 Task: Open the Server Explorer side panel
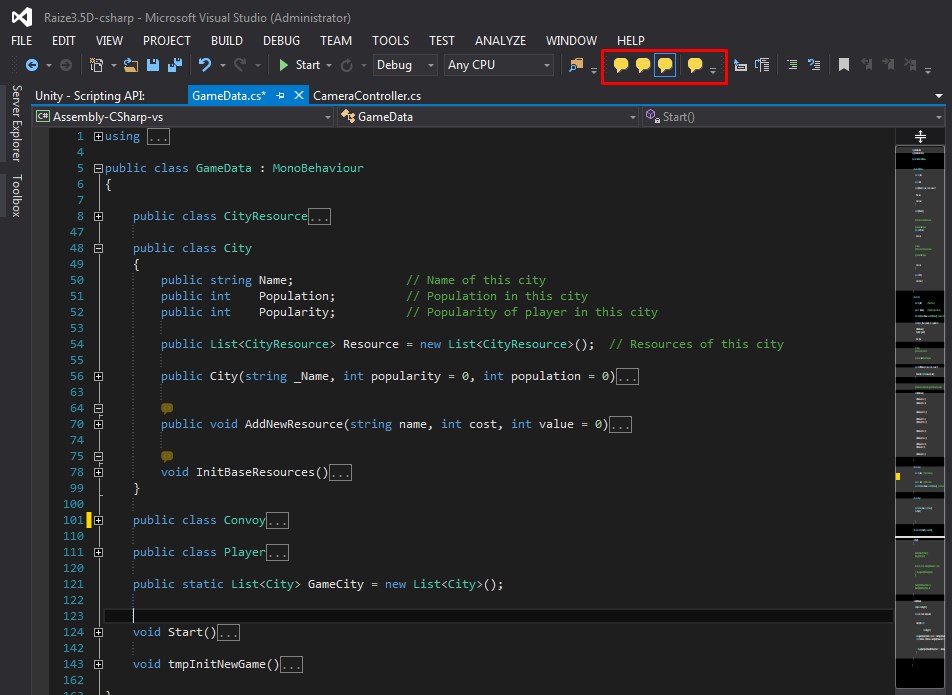[16, 124]
